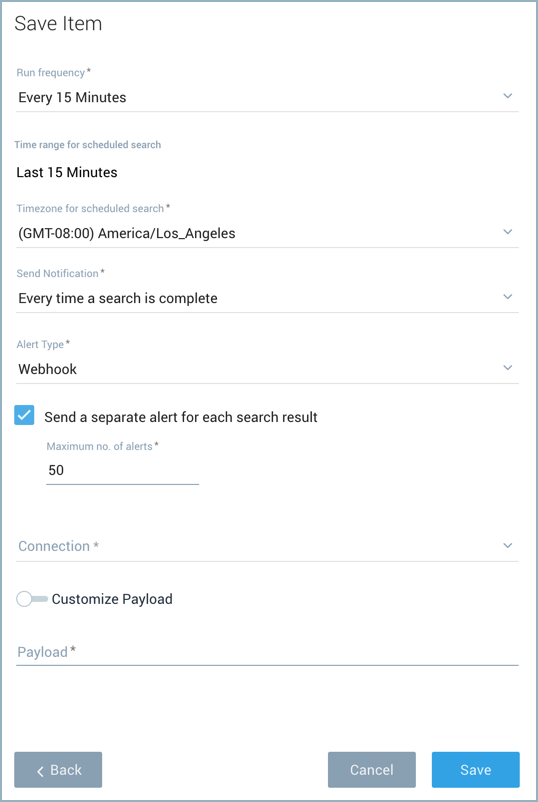Click the left arrow icon in Back
This screenshot has height=802, width=538.
[40, 771]
